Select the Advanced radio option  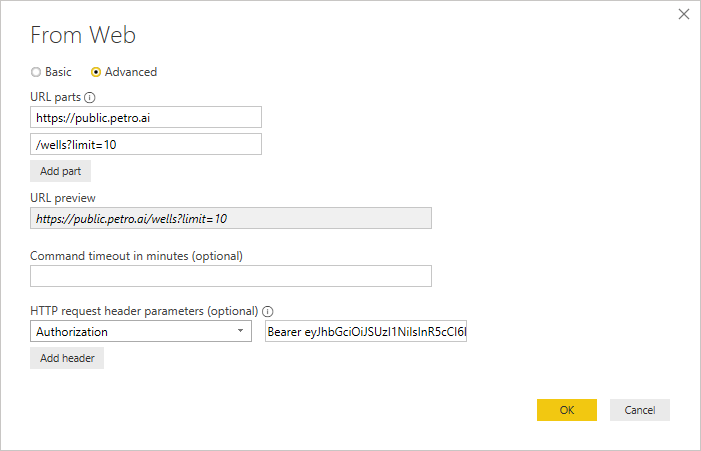[96, 72]
